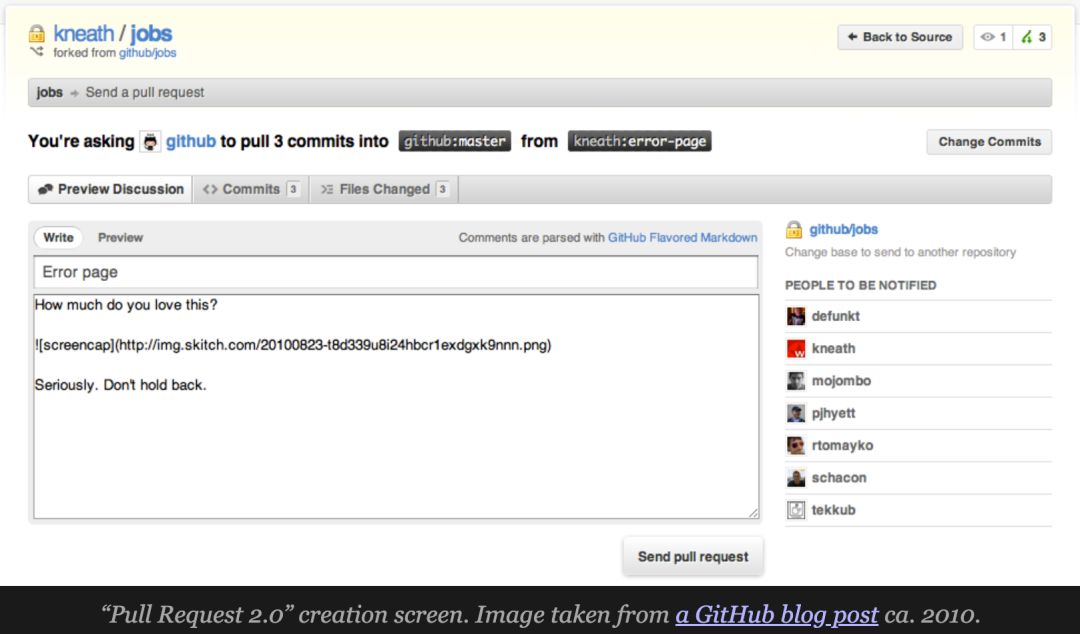Open defunkt's avatar in notification list

pos(796,316)
